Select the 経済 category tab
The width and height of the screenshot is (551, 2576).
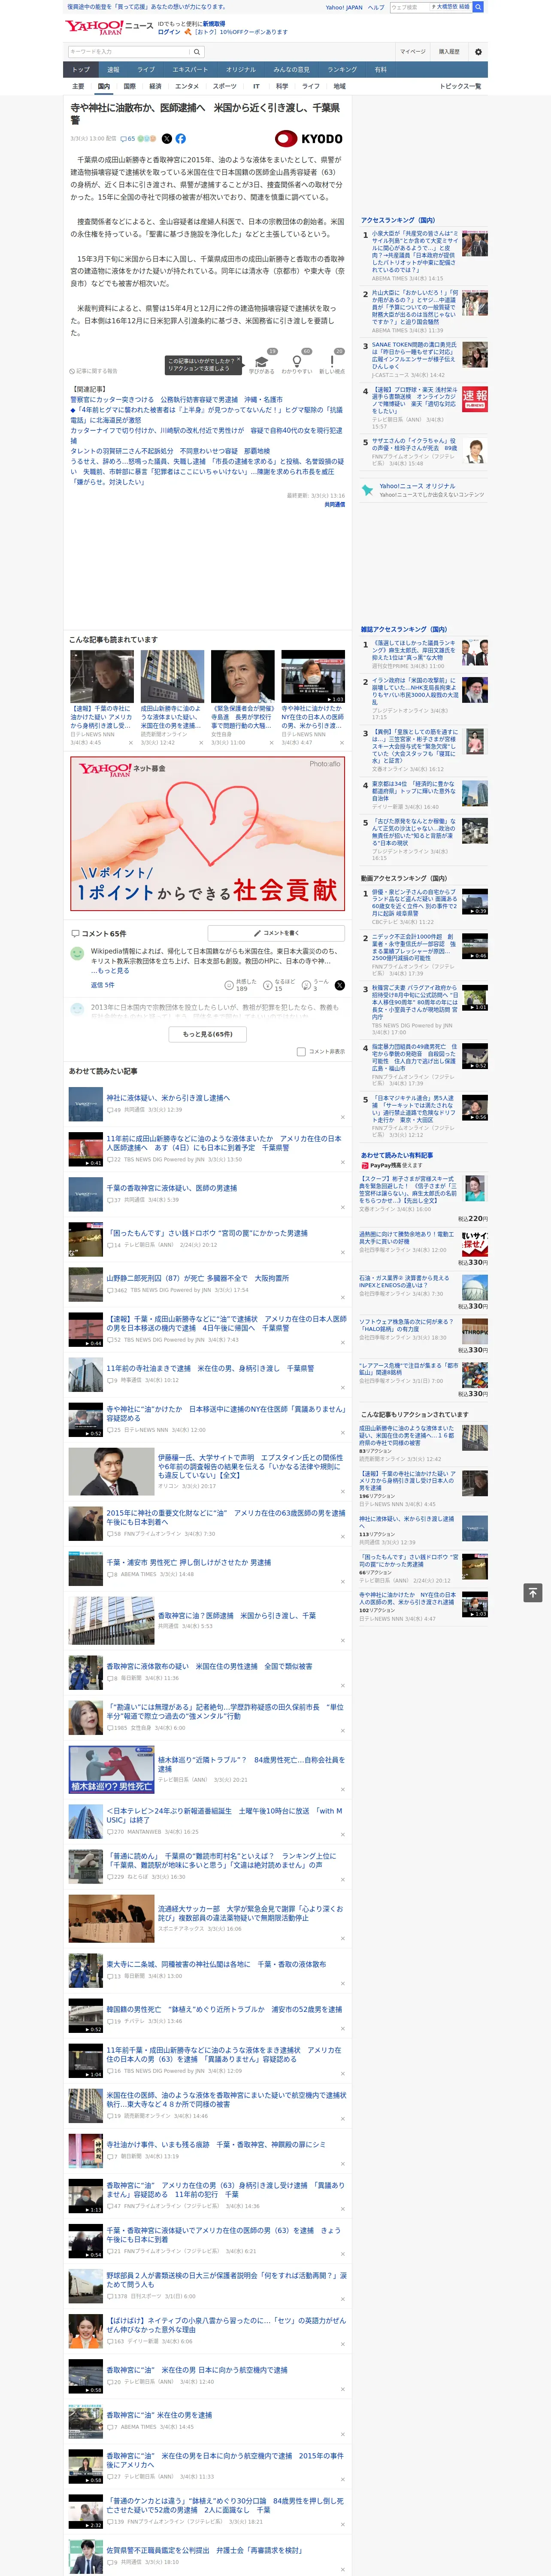pos(155,86)
